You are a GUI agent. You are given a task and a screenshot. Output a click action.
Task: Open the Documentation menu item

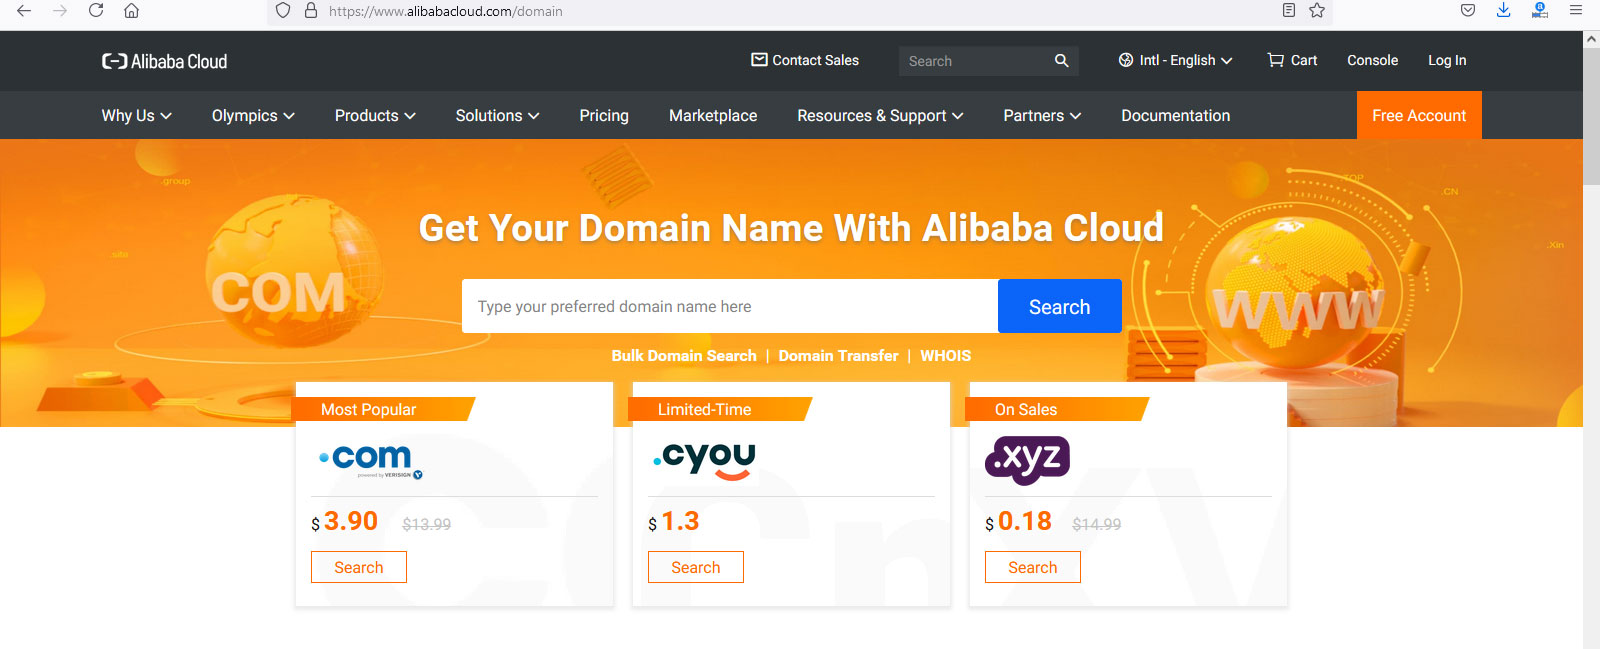coord(1176,116)
